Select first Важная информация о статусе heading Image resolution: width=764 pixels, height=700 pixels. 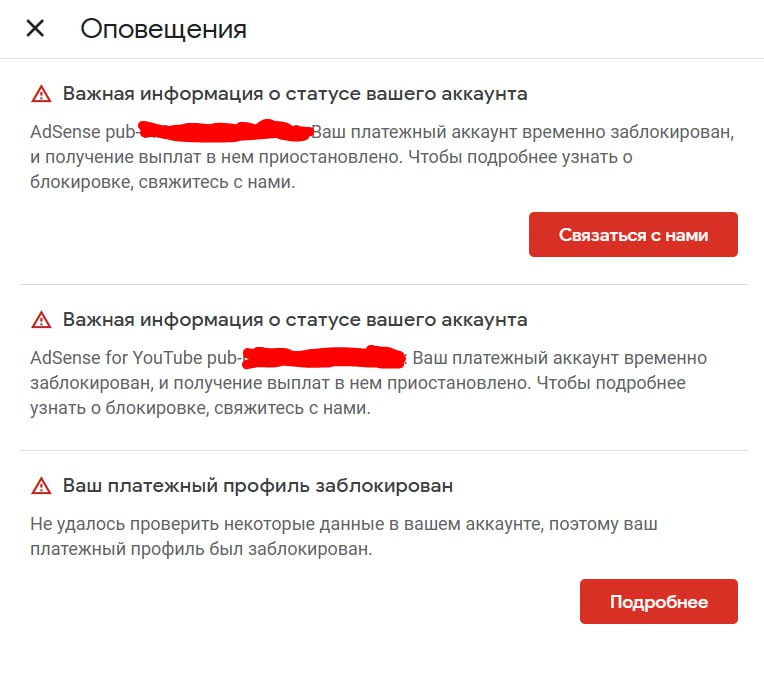[295, 94]
